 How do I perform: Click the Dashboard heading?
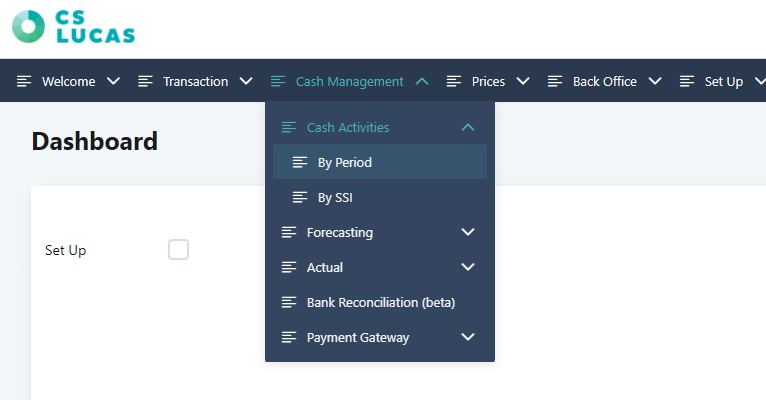pos(95,141)
